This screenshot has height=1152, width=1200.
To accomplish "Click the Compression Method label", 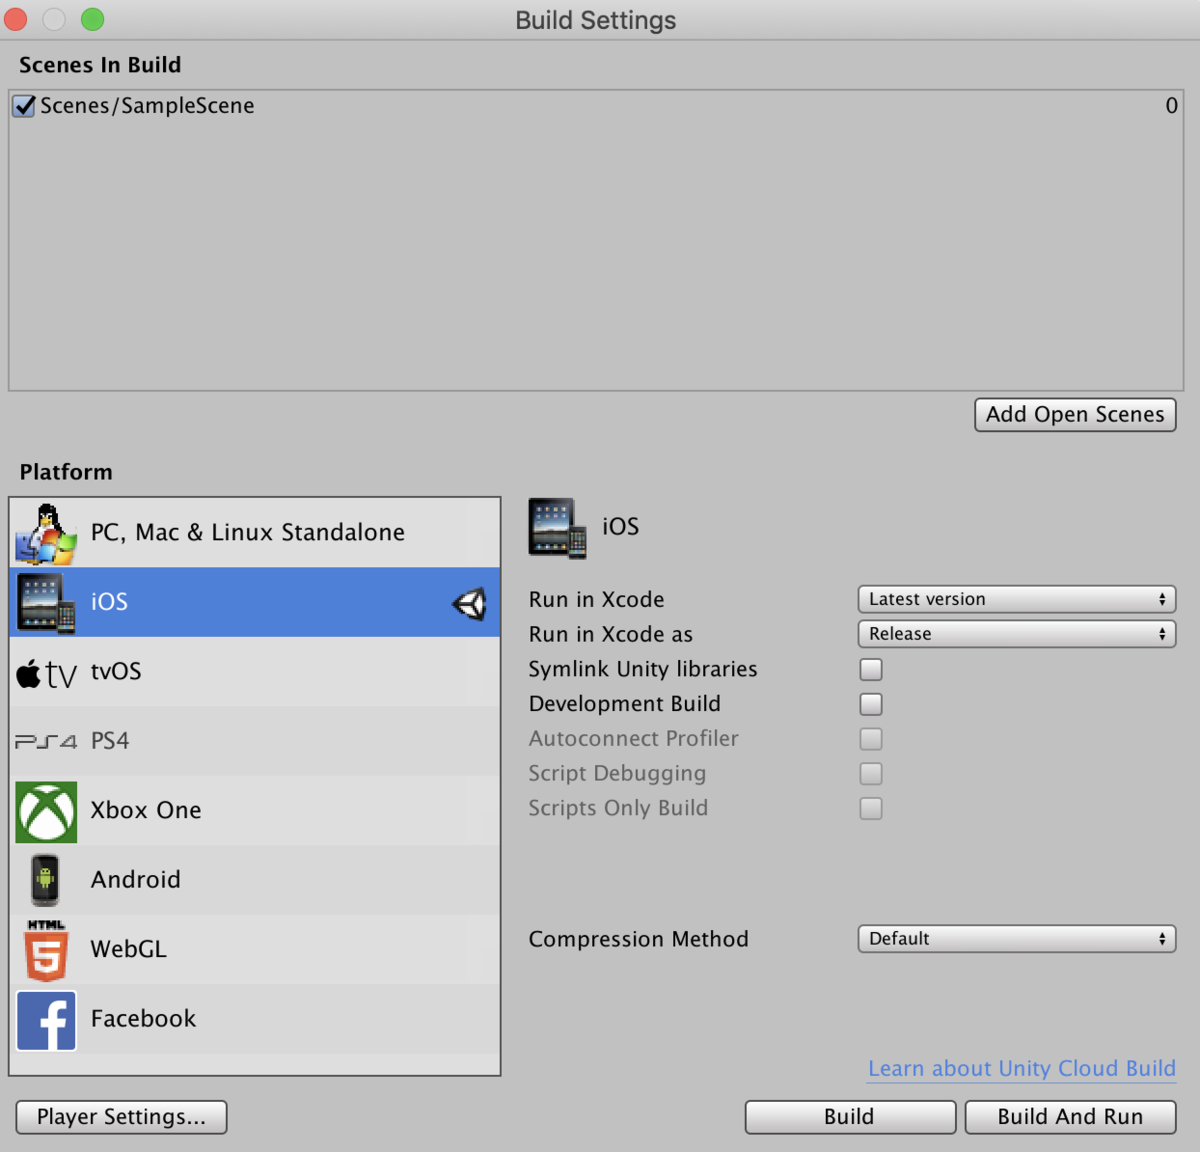I will tap(639, 939).
